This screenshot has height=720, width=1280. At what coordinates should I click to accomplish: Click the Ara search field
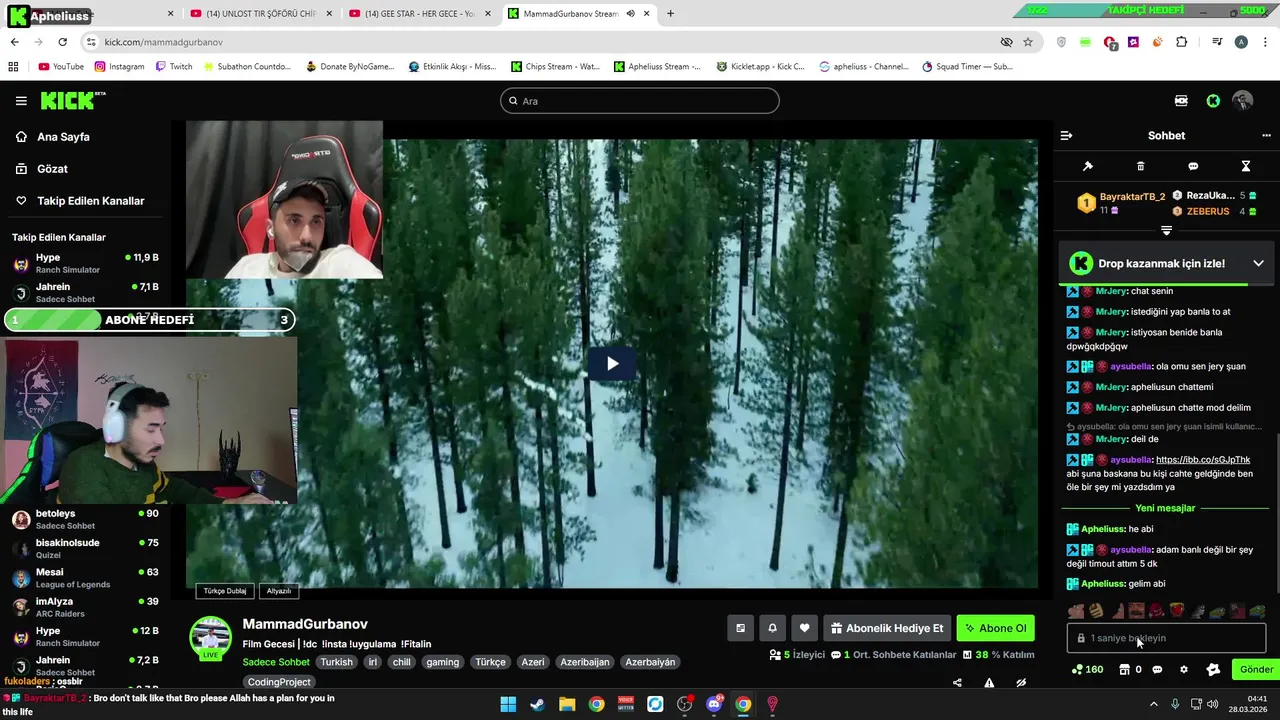pos(640,101)
